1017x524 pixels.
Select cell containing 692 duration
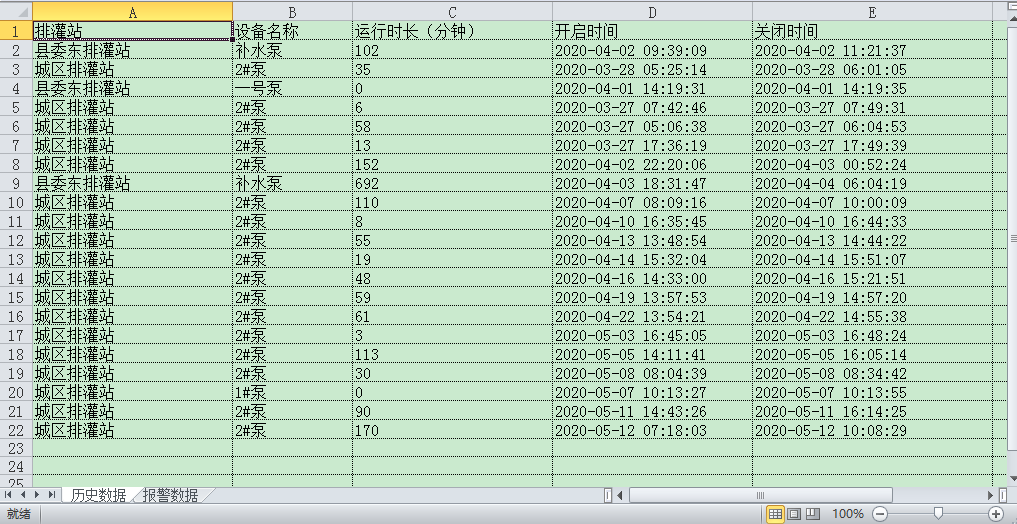(452, 184)
